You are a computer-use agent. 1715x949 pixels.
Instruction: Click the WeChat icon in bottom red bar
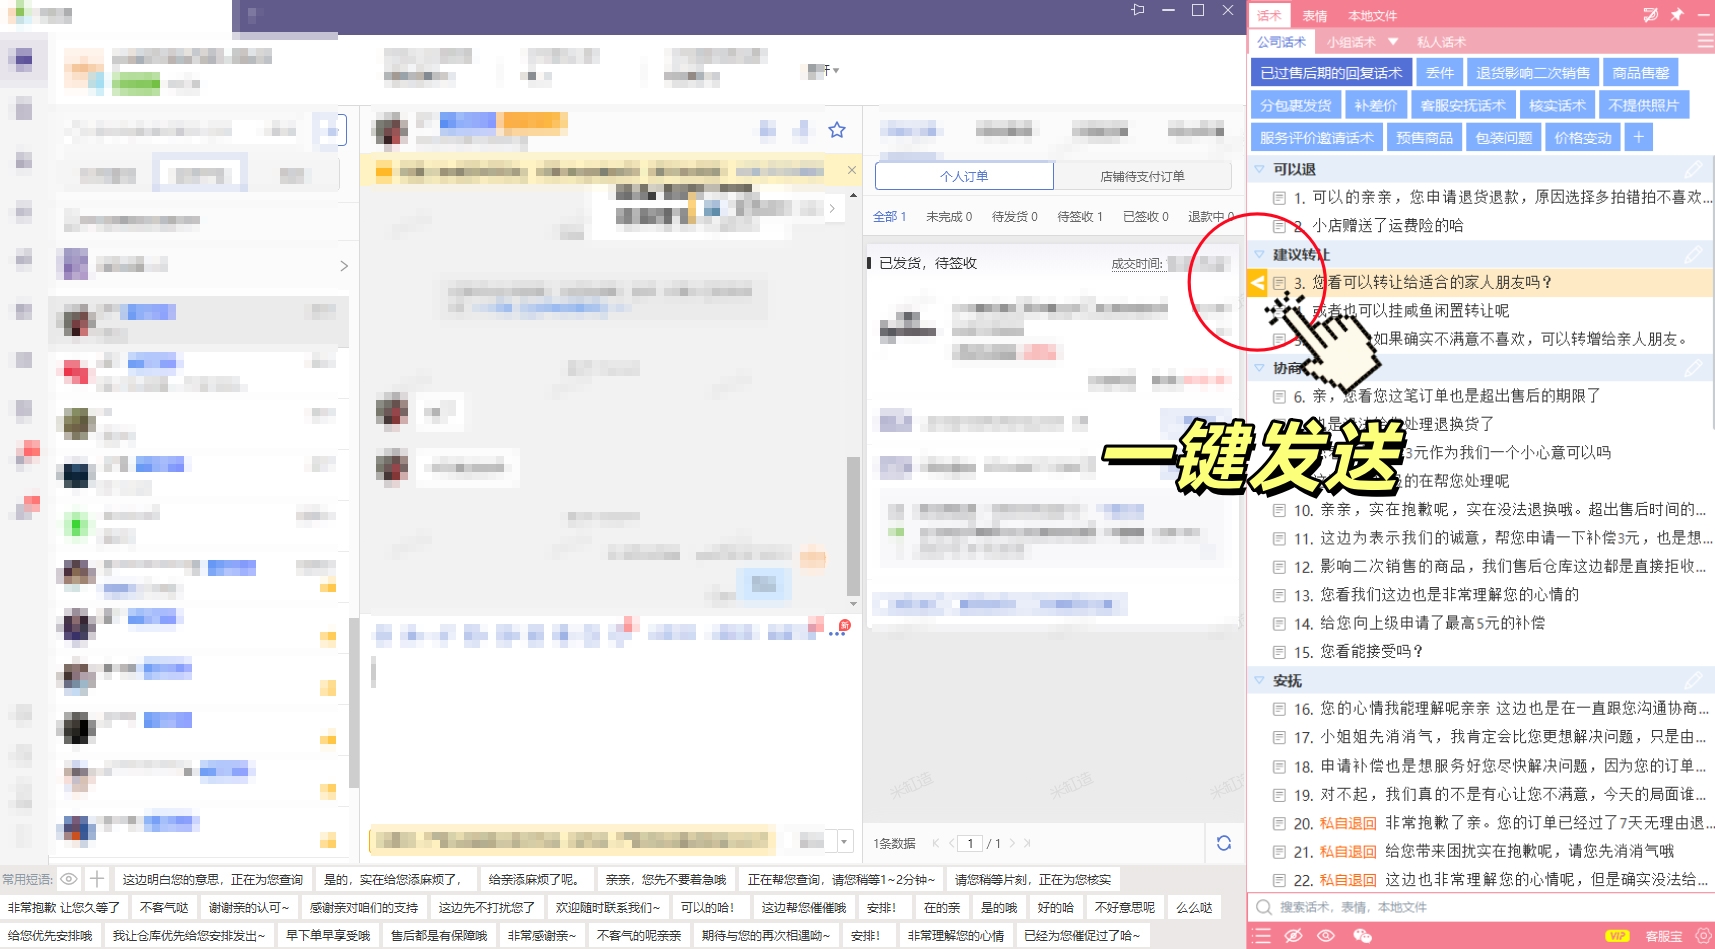click(1362, 936)
